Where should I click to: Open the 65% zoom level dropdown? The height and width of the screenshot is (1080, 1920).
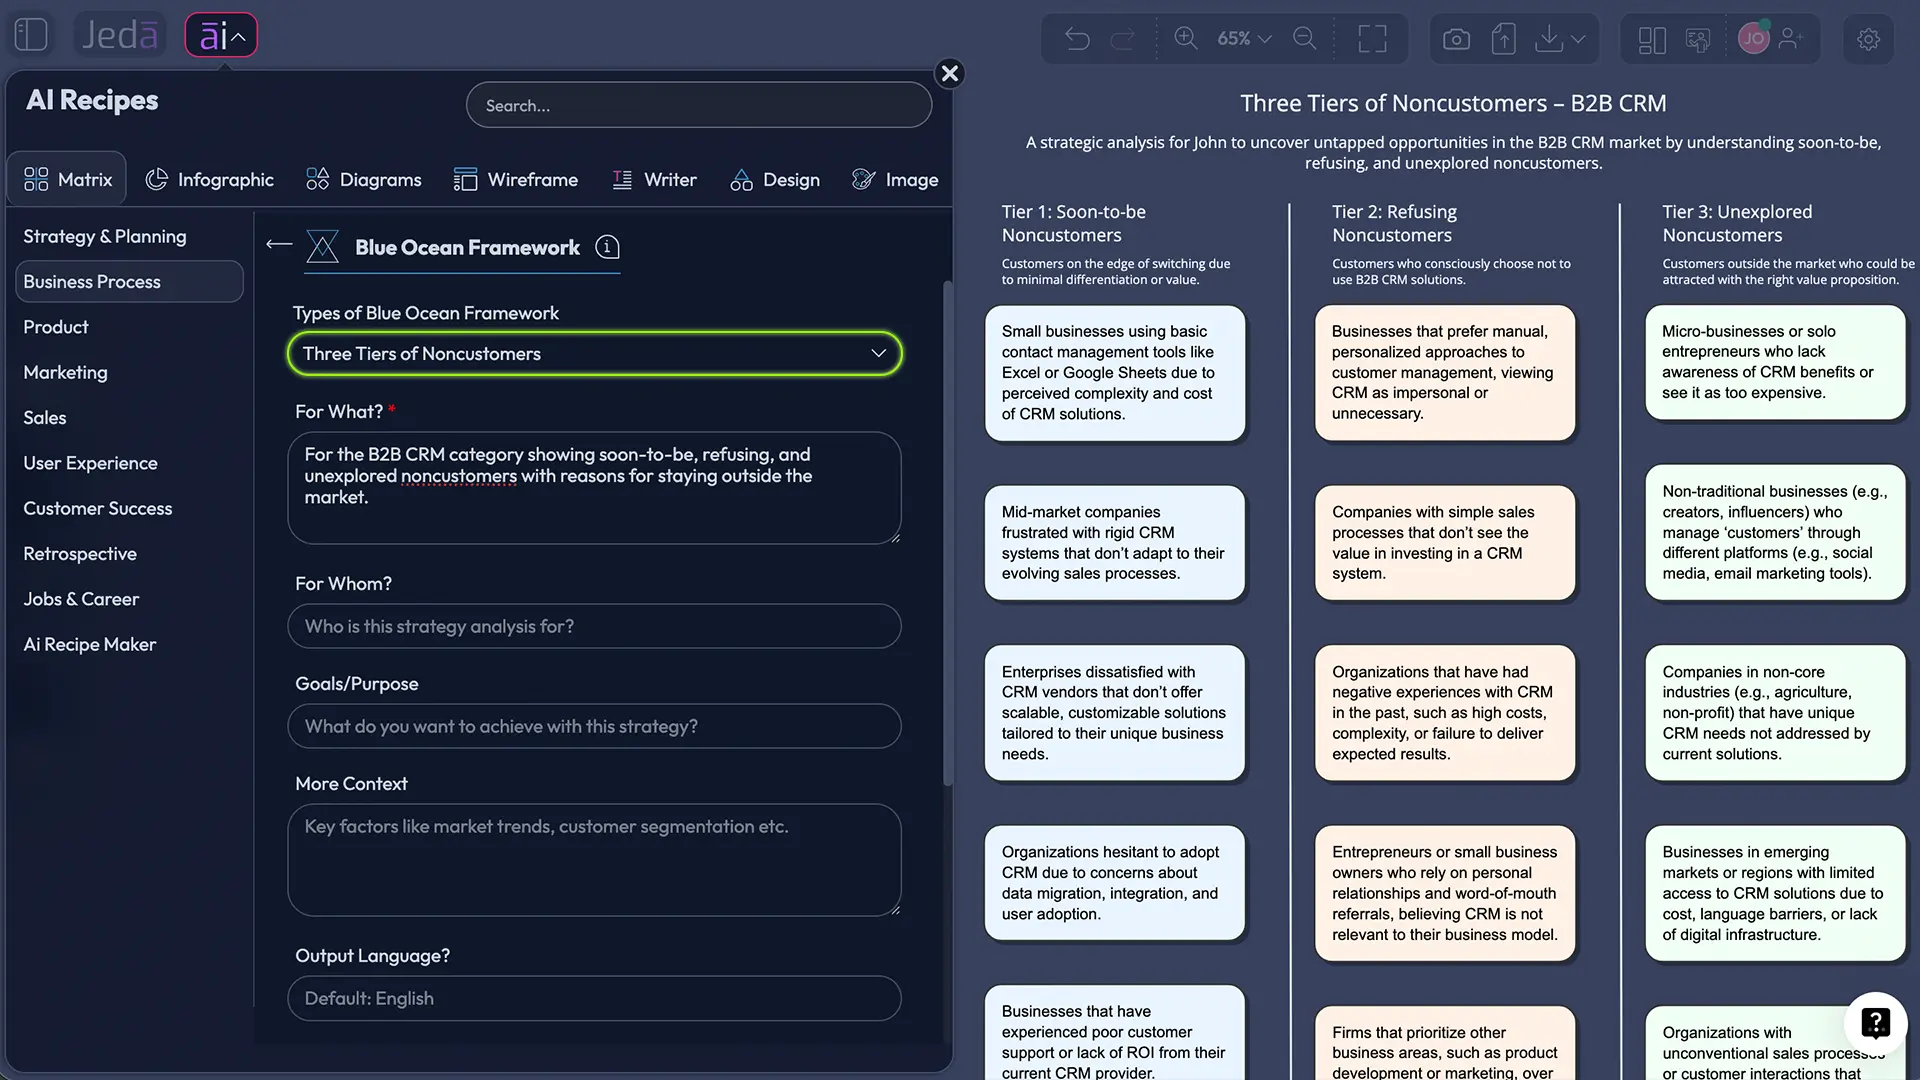pyautogui.click(x=1244, y=38)
